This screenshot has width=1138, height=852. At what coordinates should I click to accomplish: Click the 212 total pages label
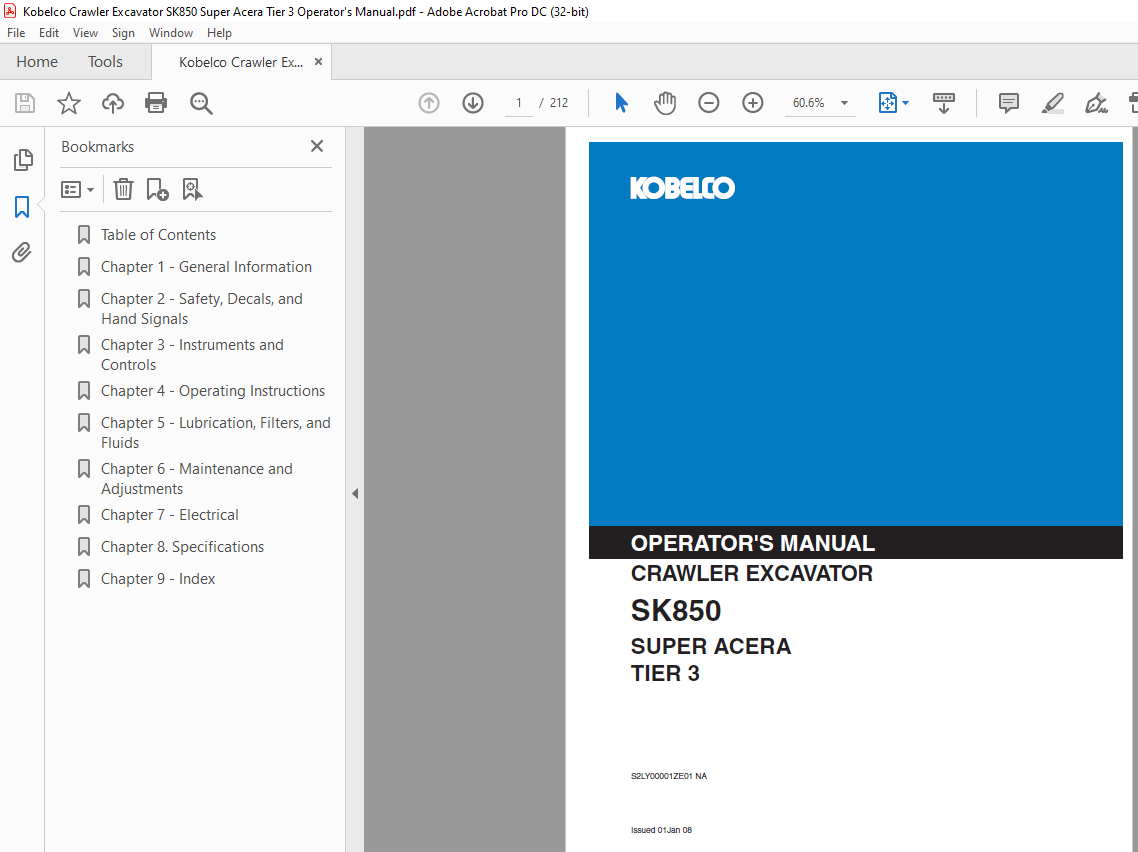(x=559, y=103)
